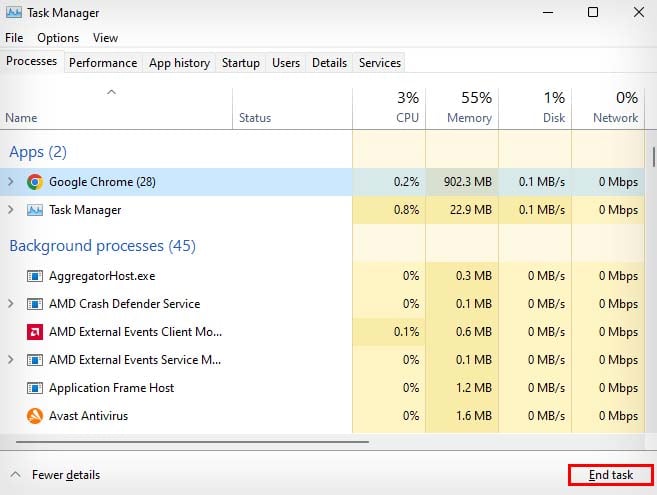
Task: Sort by the Disk column header
Action: [535, 109]
